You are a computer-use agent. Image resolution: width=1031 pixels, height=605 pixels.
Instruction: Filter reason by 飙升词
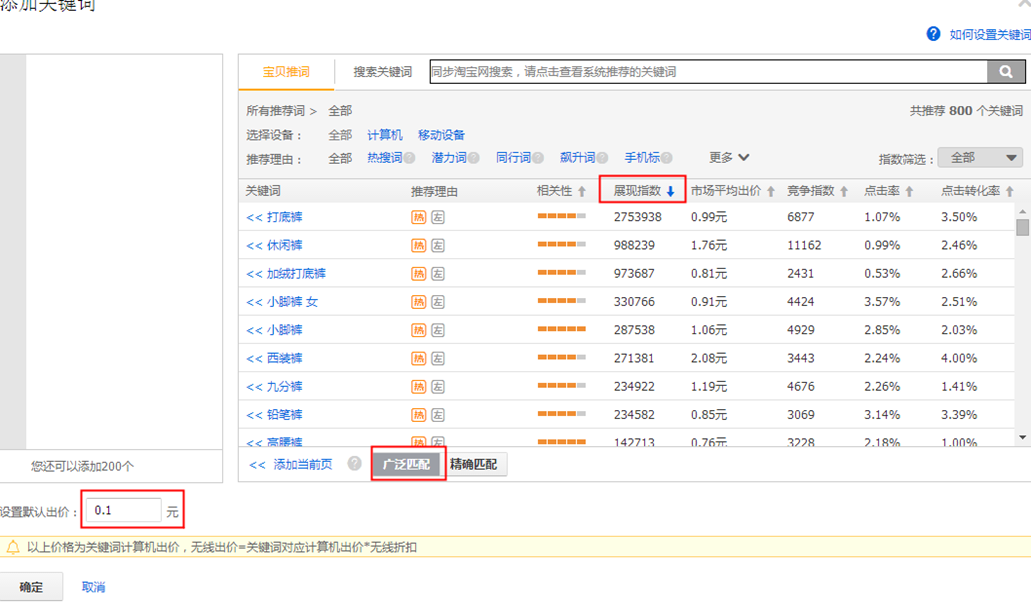pos(577,158)
